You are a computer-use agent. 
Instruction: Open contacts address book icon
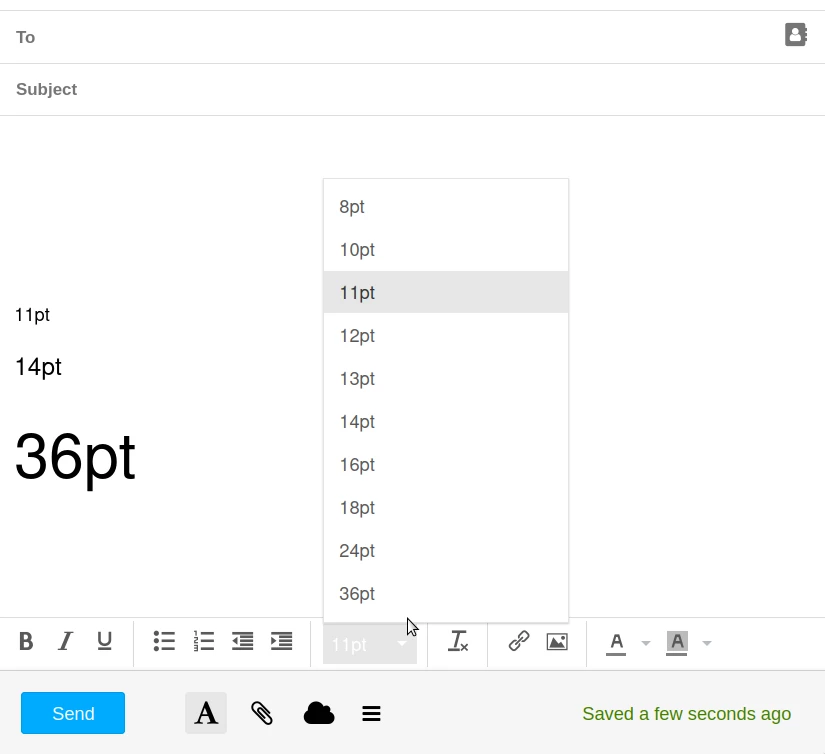coord(795,36)
